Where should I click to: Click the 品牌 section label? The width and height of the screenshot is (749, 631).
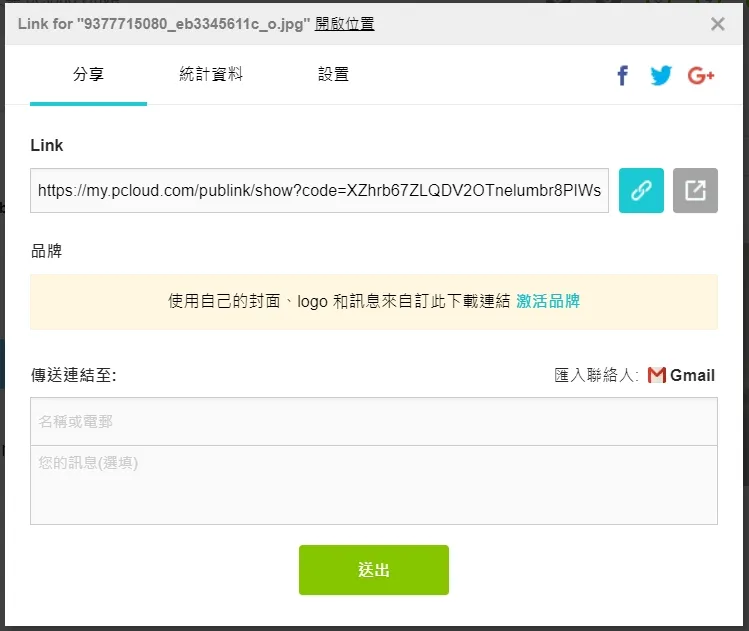pyautogui.click(x=46, y=251)
